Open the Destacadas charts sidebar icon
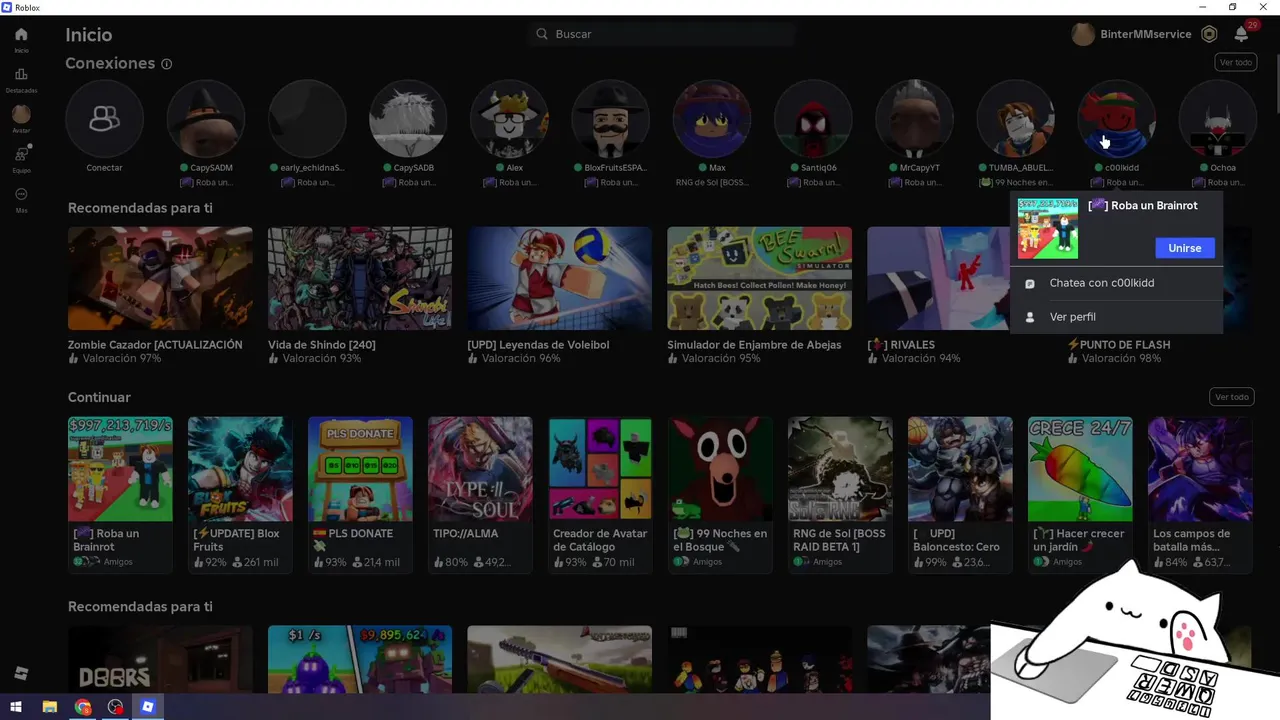The height and width of the screenshot is (720, 1280). click(21, 75)
